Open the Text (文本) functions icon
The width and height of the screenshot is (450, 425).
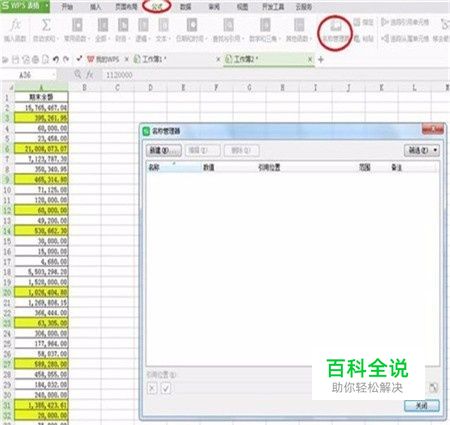coord(163,25)
